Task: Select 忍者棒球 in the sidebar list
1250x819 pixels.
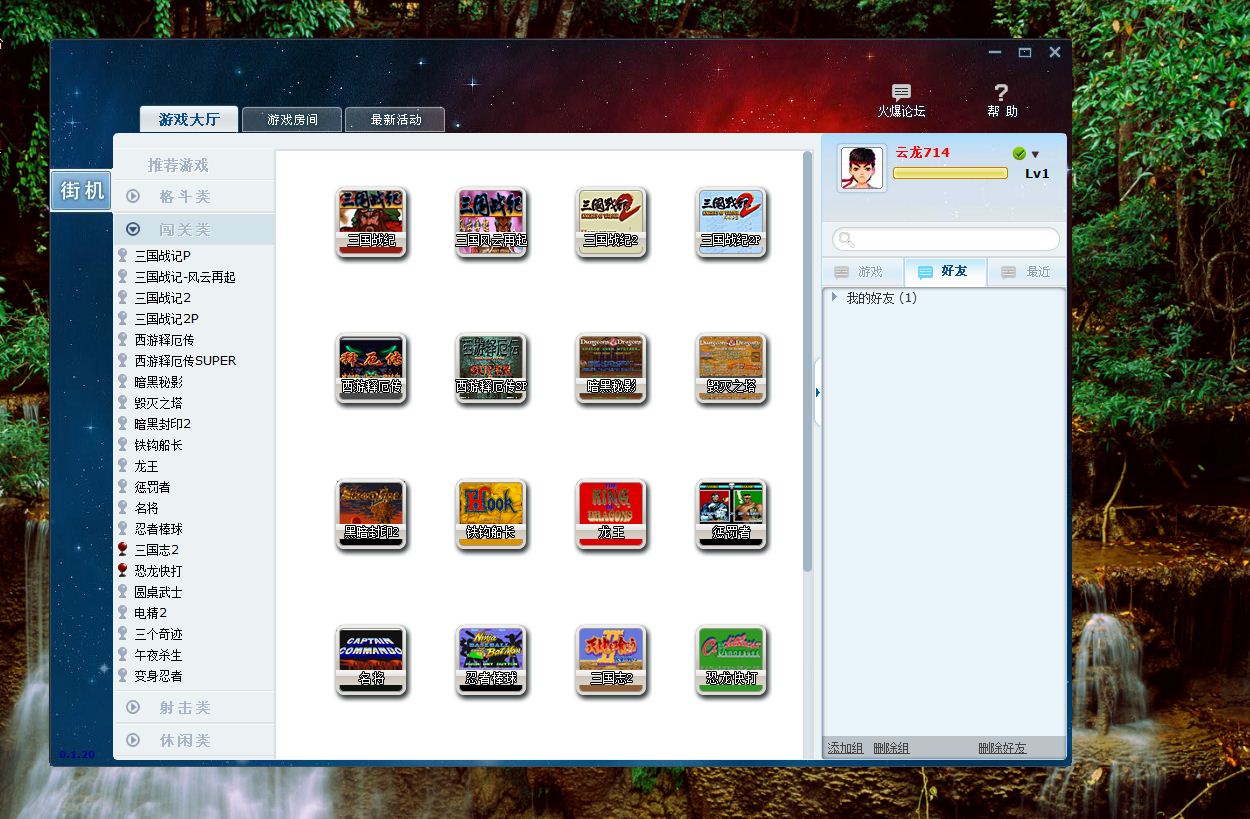Action: [158, 529]
